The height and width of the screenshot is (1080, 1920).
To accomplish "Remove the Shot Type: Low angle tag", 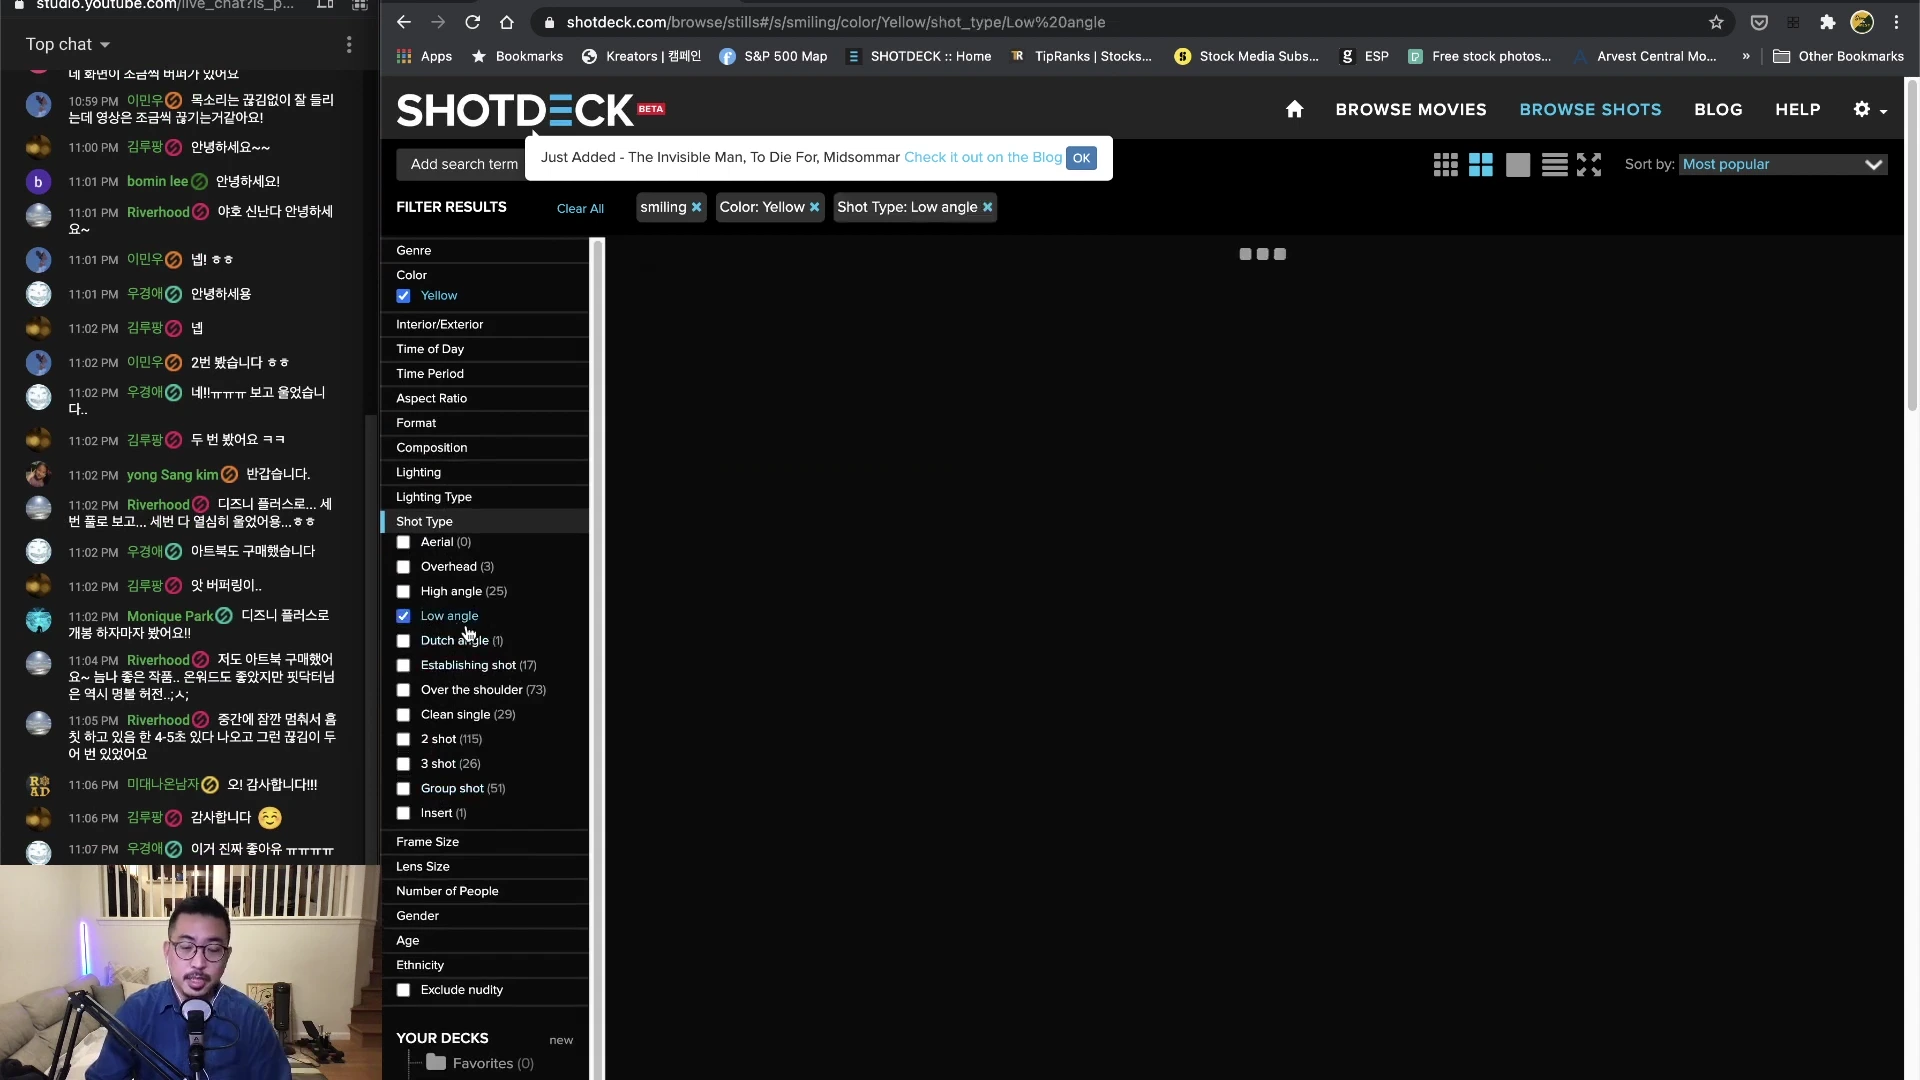I will click(x=988, y=207).
